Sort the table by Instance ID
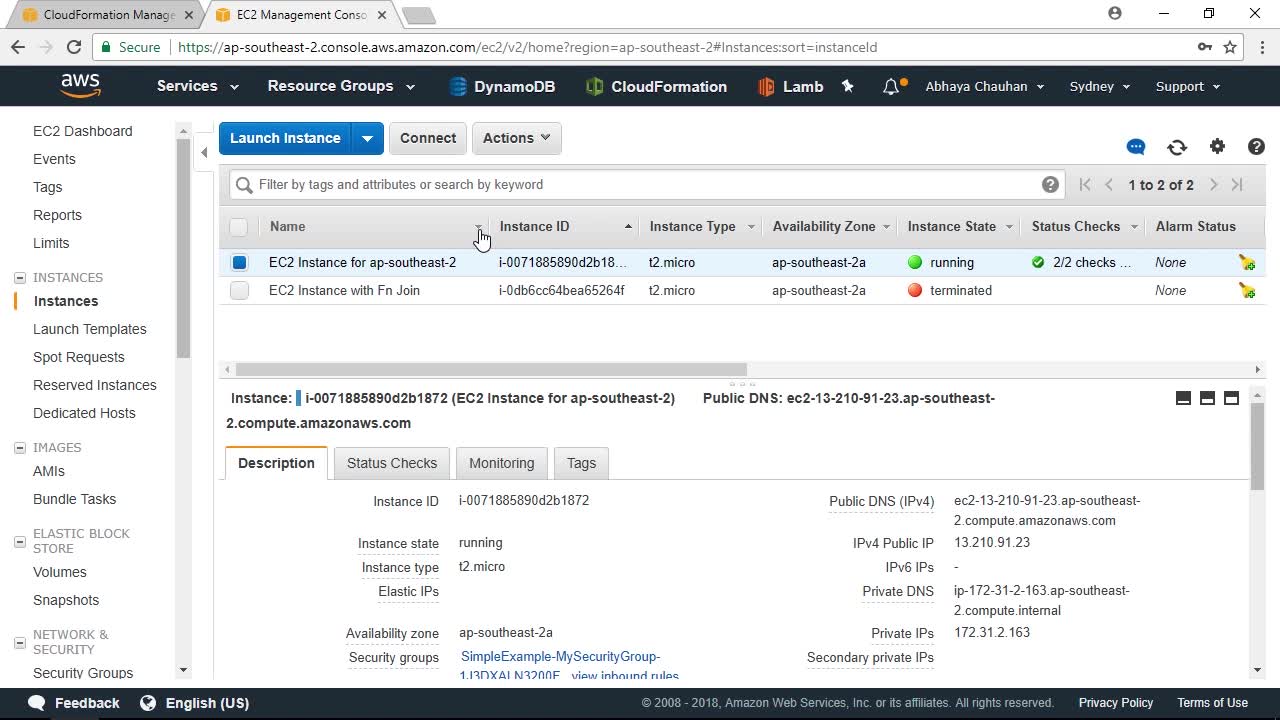Viewport: 1280px width, 720px height. pyautogui.click(x=534, y=227)
